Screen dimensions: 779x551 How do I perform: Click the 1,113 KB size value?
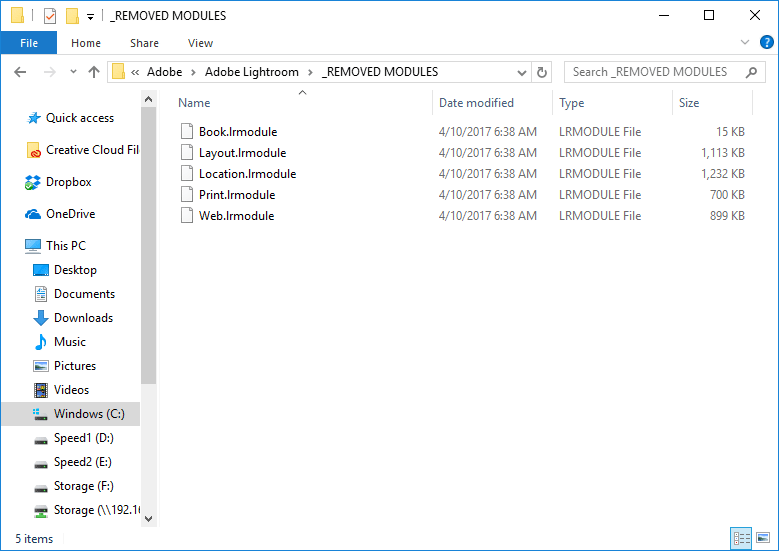(722, 153)
